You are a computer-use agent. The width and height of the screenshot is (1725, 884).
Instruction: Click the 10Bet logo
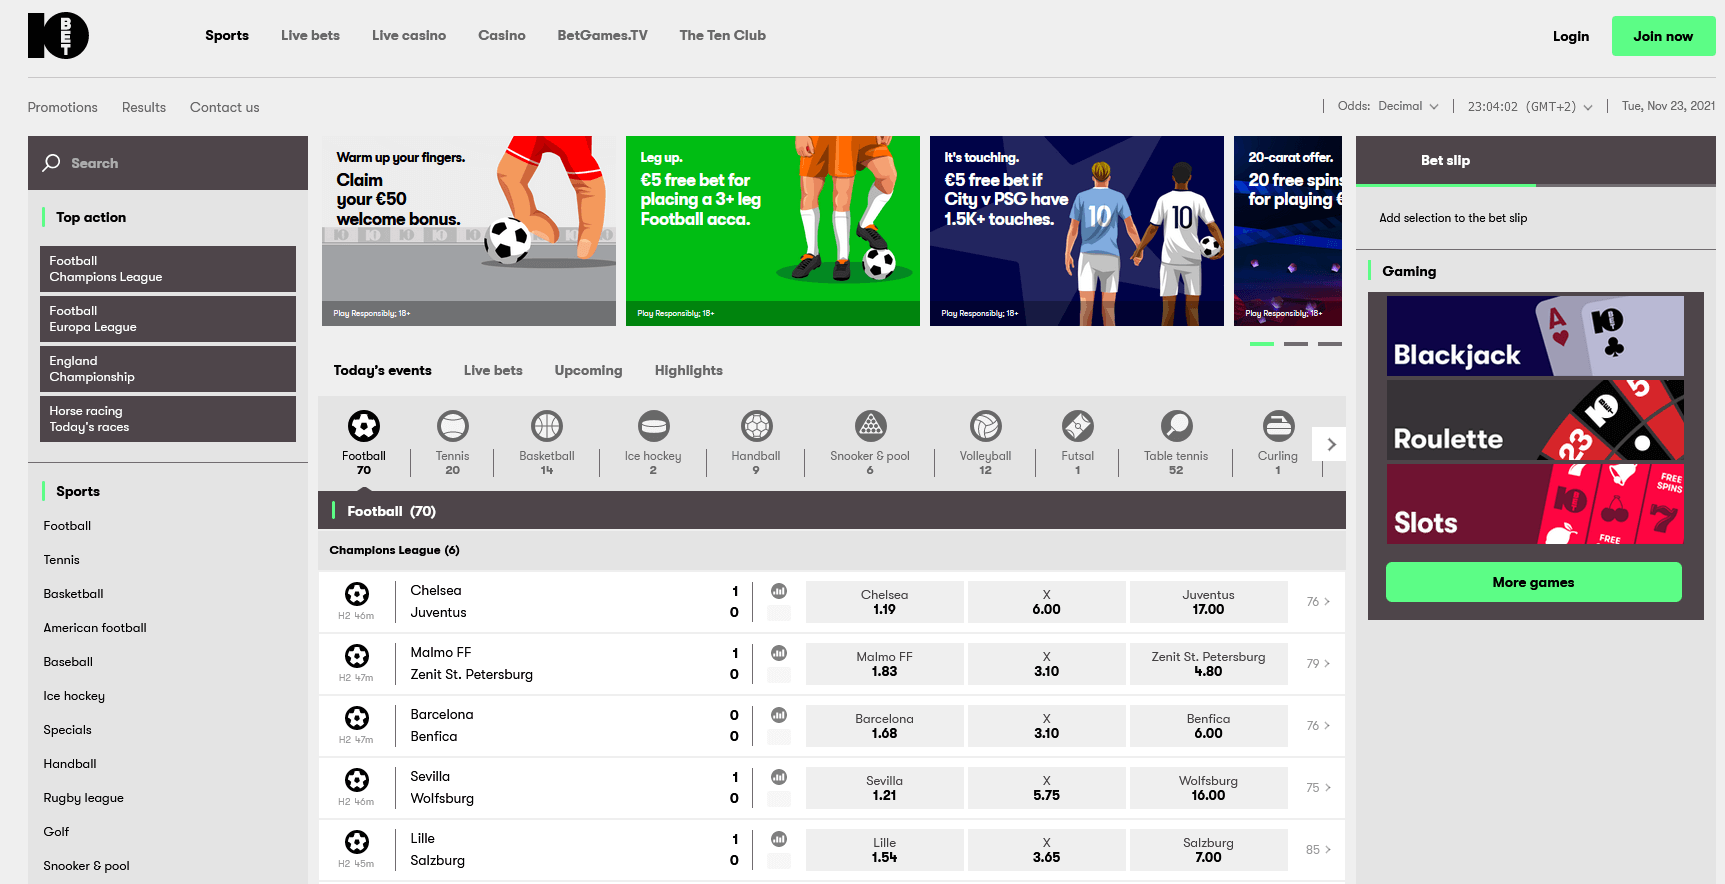tap(58, 36)
